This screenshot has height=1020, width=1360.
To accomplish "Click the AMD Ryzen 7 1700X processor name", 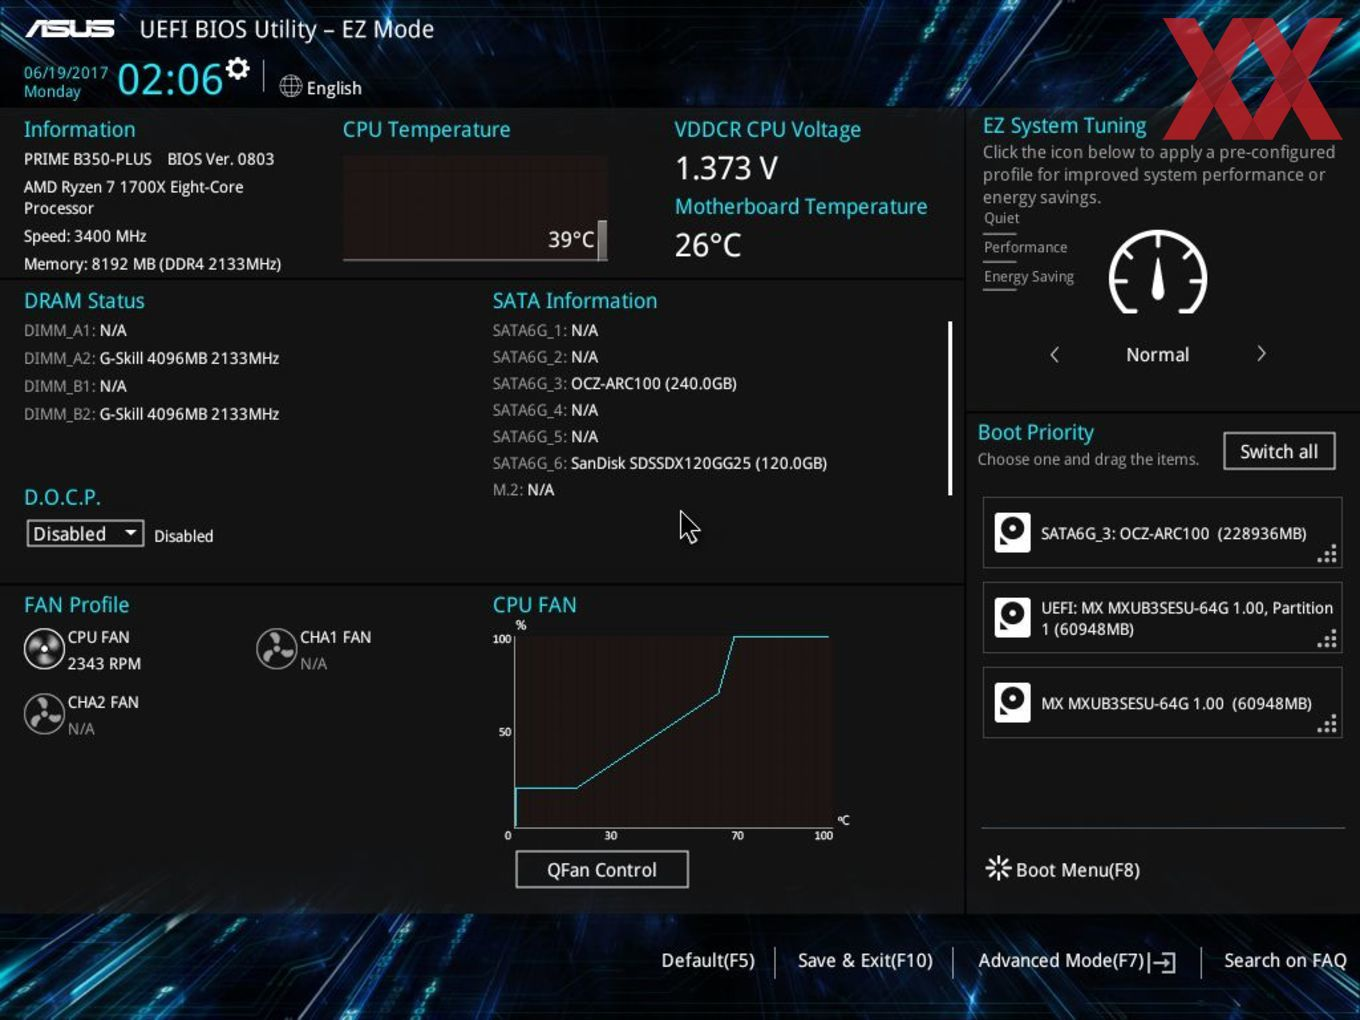I will (x=133, y=197).
